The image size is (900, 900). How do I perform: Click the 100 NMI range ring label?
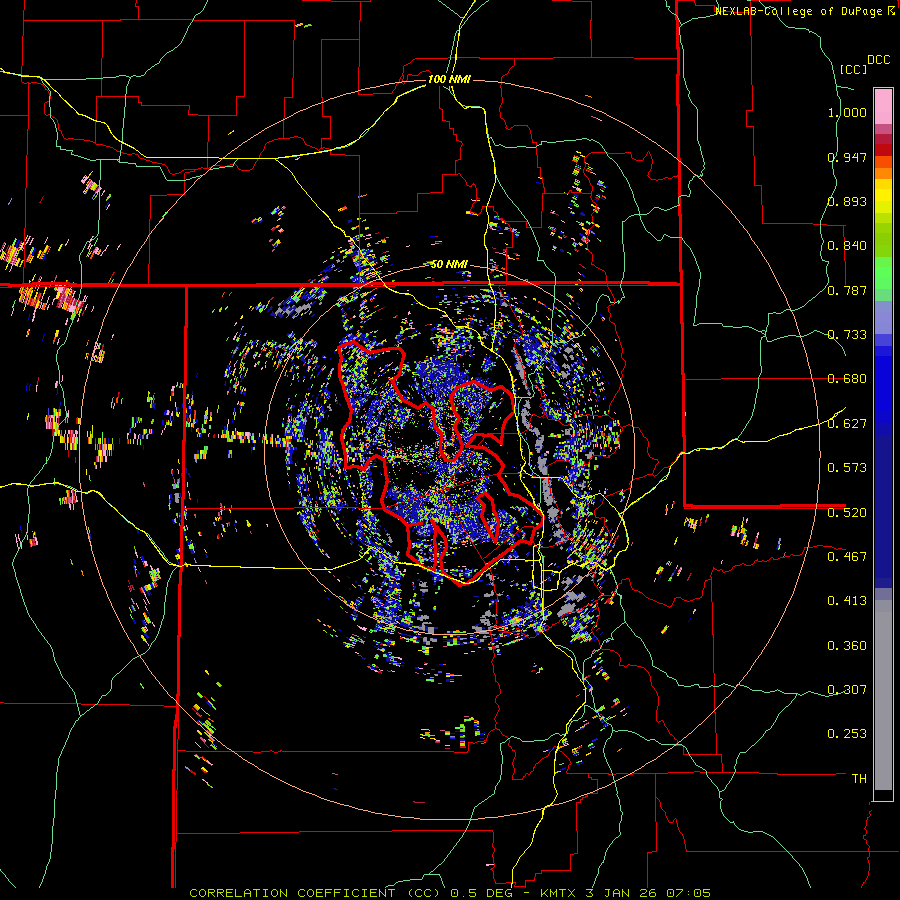(449, 79)
